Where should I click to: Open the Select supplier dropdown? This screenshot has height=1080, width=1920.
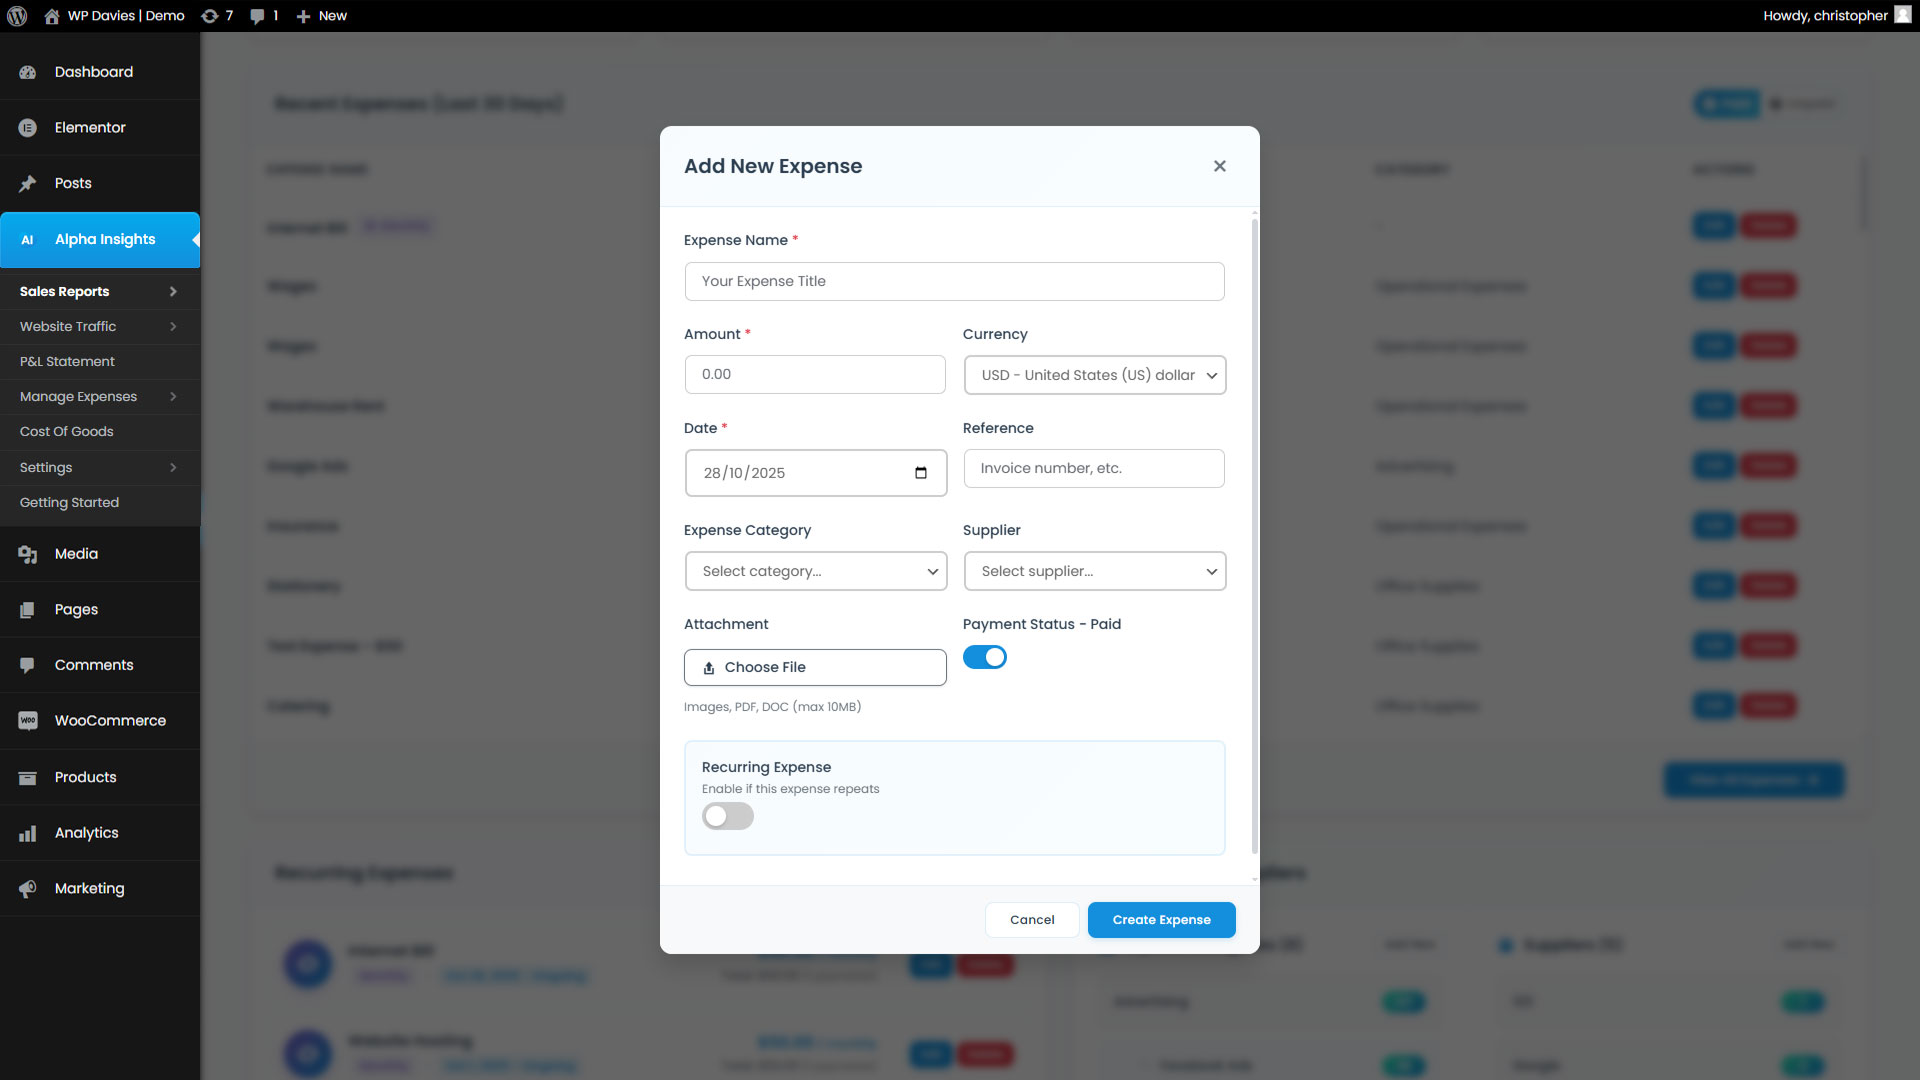point(1094,571)
